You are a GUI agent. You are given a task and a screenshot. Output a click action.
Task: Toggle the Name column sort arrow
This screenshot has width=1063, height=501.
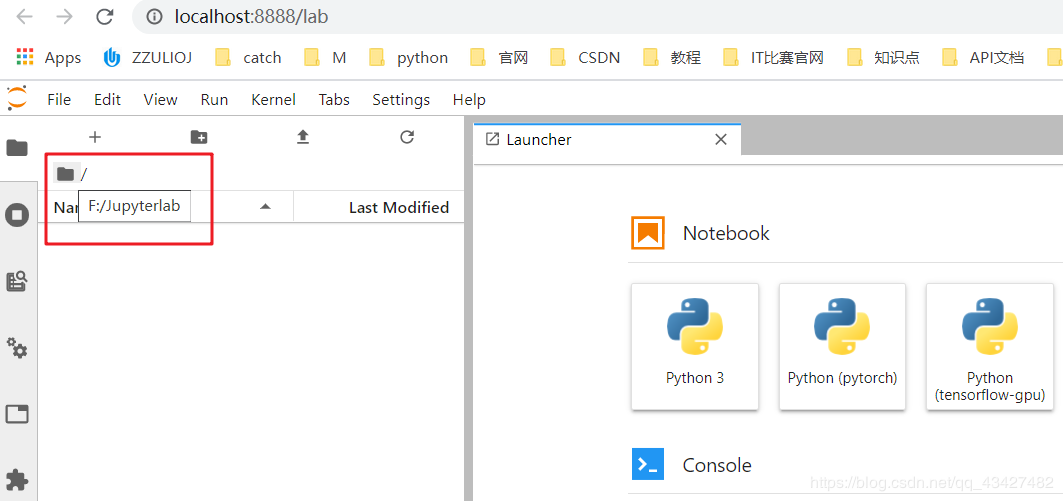coord(265,207)
